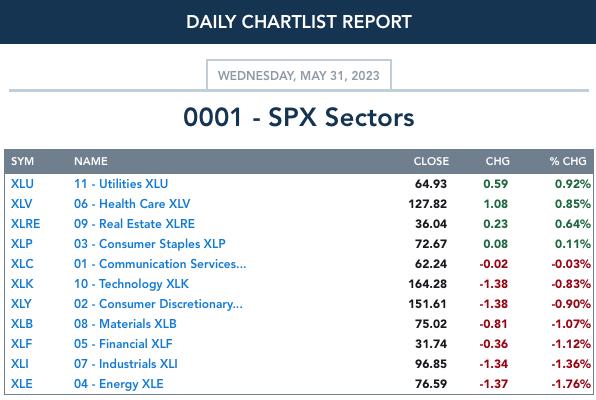596x400 pixels.
Task: Click the Wednesday, May 31, 2023 date box
Action: click(x=299, y=75)
